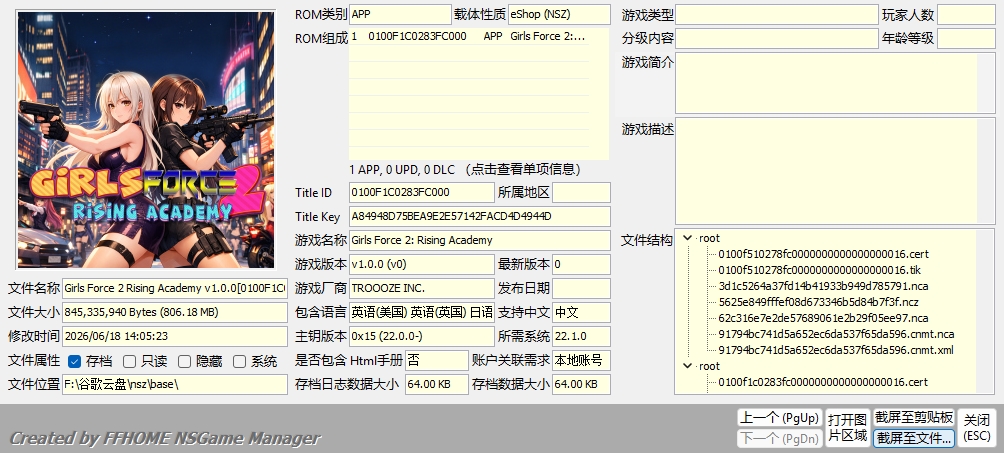Collapse the second root tree node
Viewport: 1004px width, 453px height.
688,367
